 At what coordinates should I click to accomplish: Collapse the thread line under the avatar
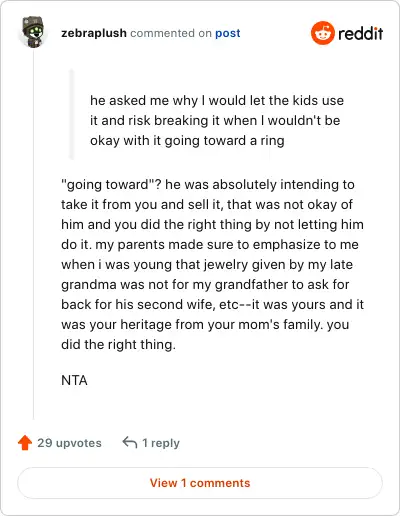coord(33,235)
